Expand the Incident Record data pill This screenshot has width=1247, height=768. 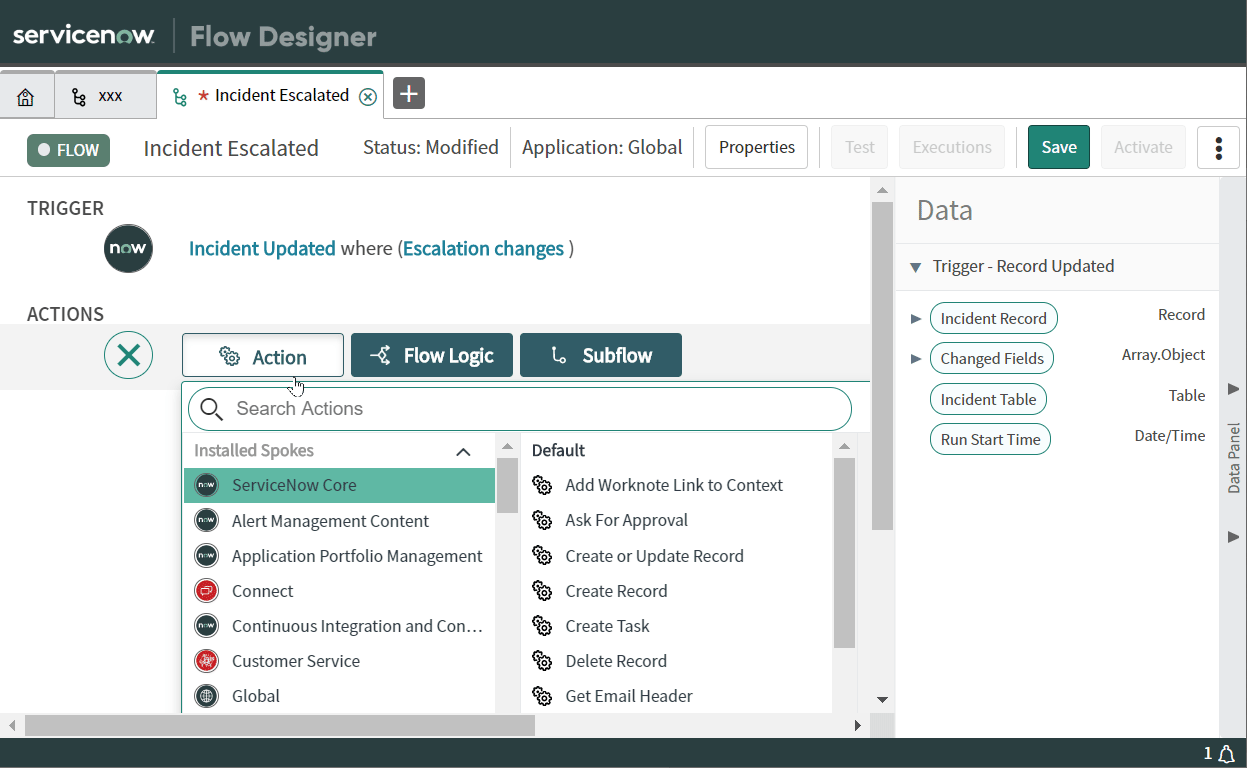[916, 318]
